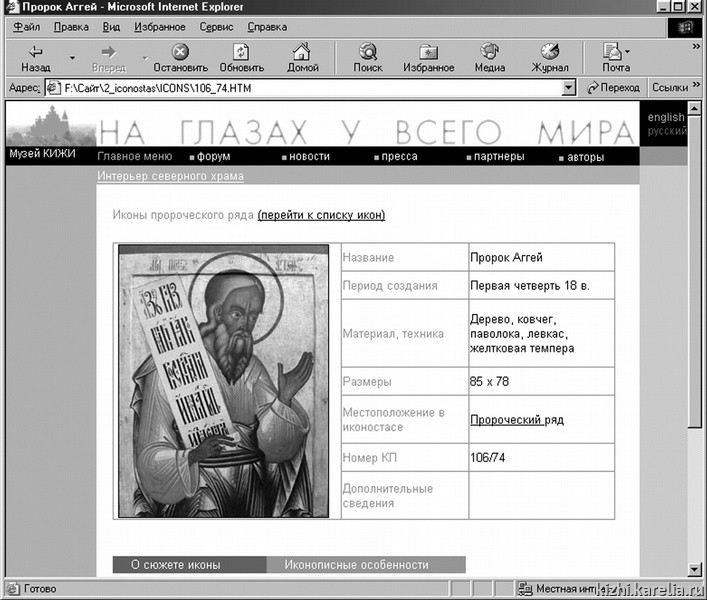Open the Файл menu
707x600 pixels.
tap(27, 27)
